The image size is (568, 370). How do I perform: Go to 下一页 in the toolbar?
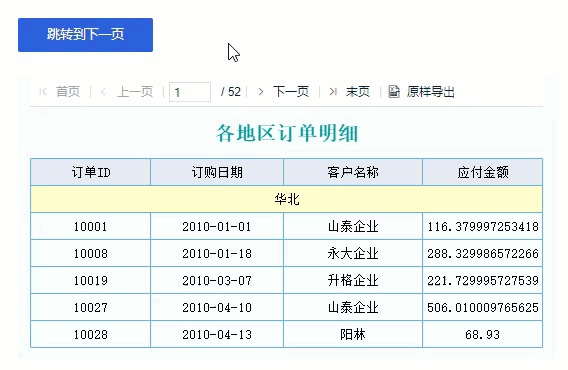coord(291,92)
